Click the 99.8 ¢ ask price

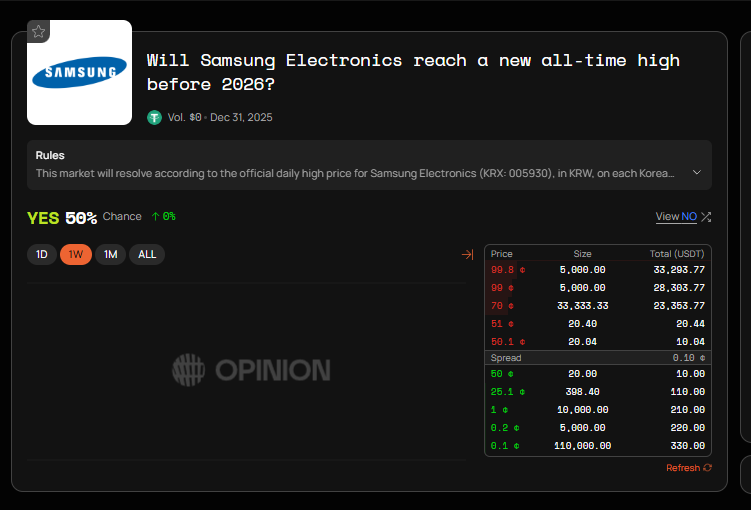[x=508, y=270]
